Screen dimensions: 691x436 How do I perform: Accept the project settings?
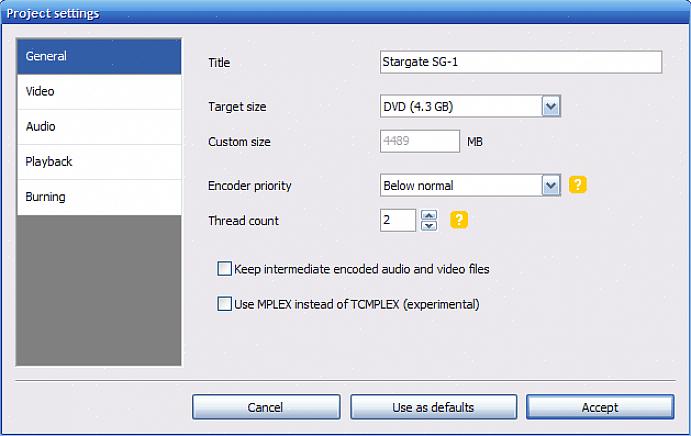[600, 407]
